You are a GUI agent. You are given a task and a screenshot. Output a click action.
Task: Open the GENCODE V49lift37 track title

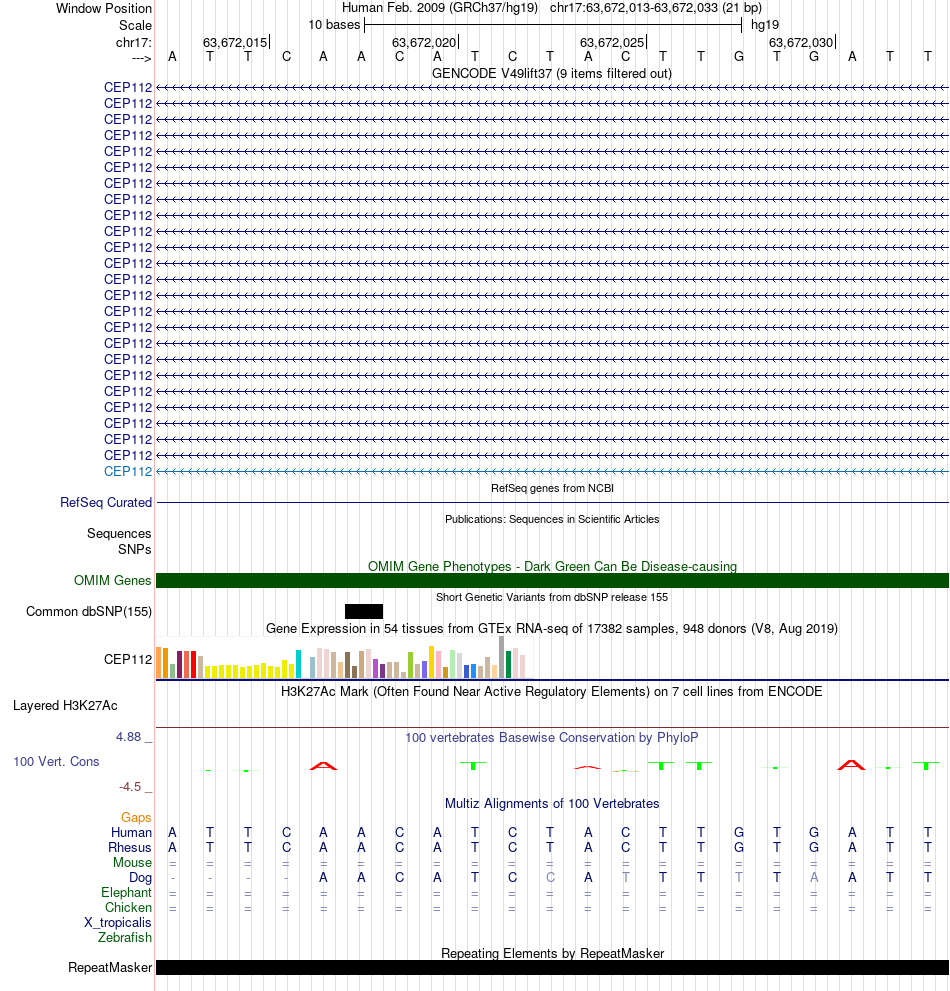pos(552,73)
